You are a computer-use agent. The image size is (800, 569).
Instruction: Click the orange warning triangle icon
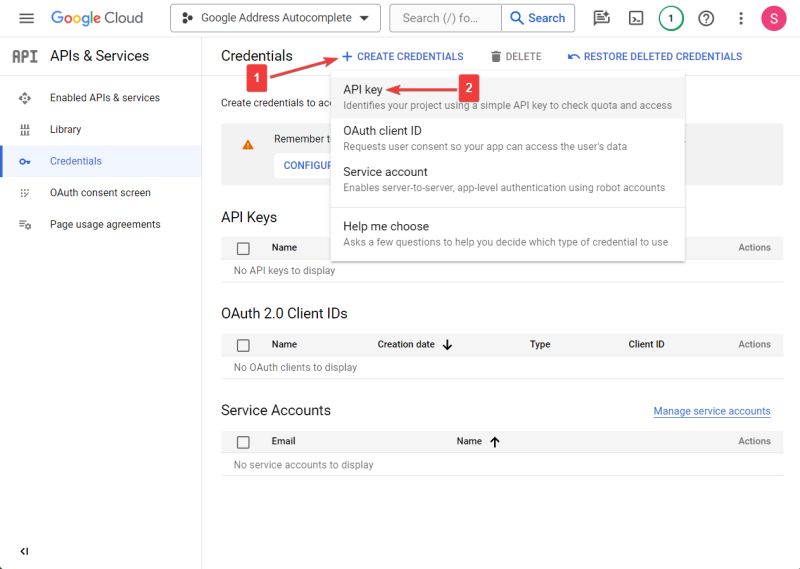coord(248,145)
